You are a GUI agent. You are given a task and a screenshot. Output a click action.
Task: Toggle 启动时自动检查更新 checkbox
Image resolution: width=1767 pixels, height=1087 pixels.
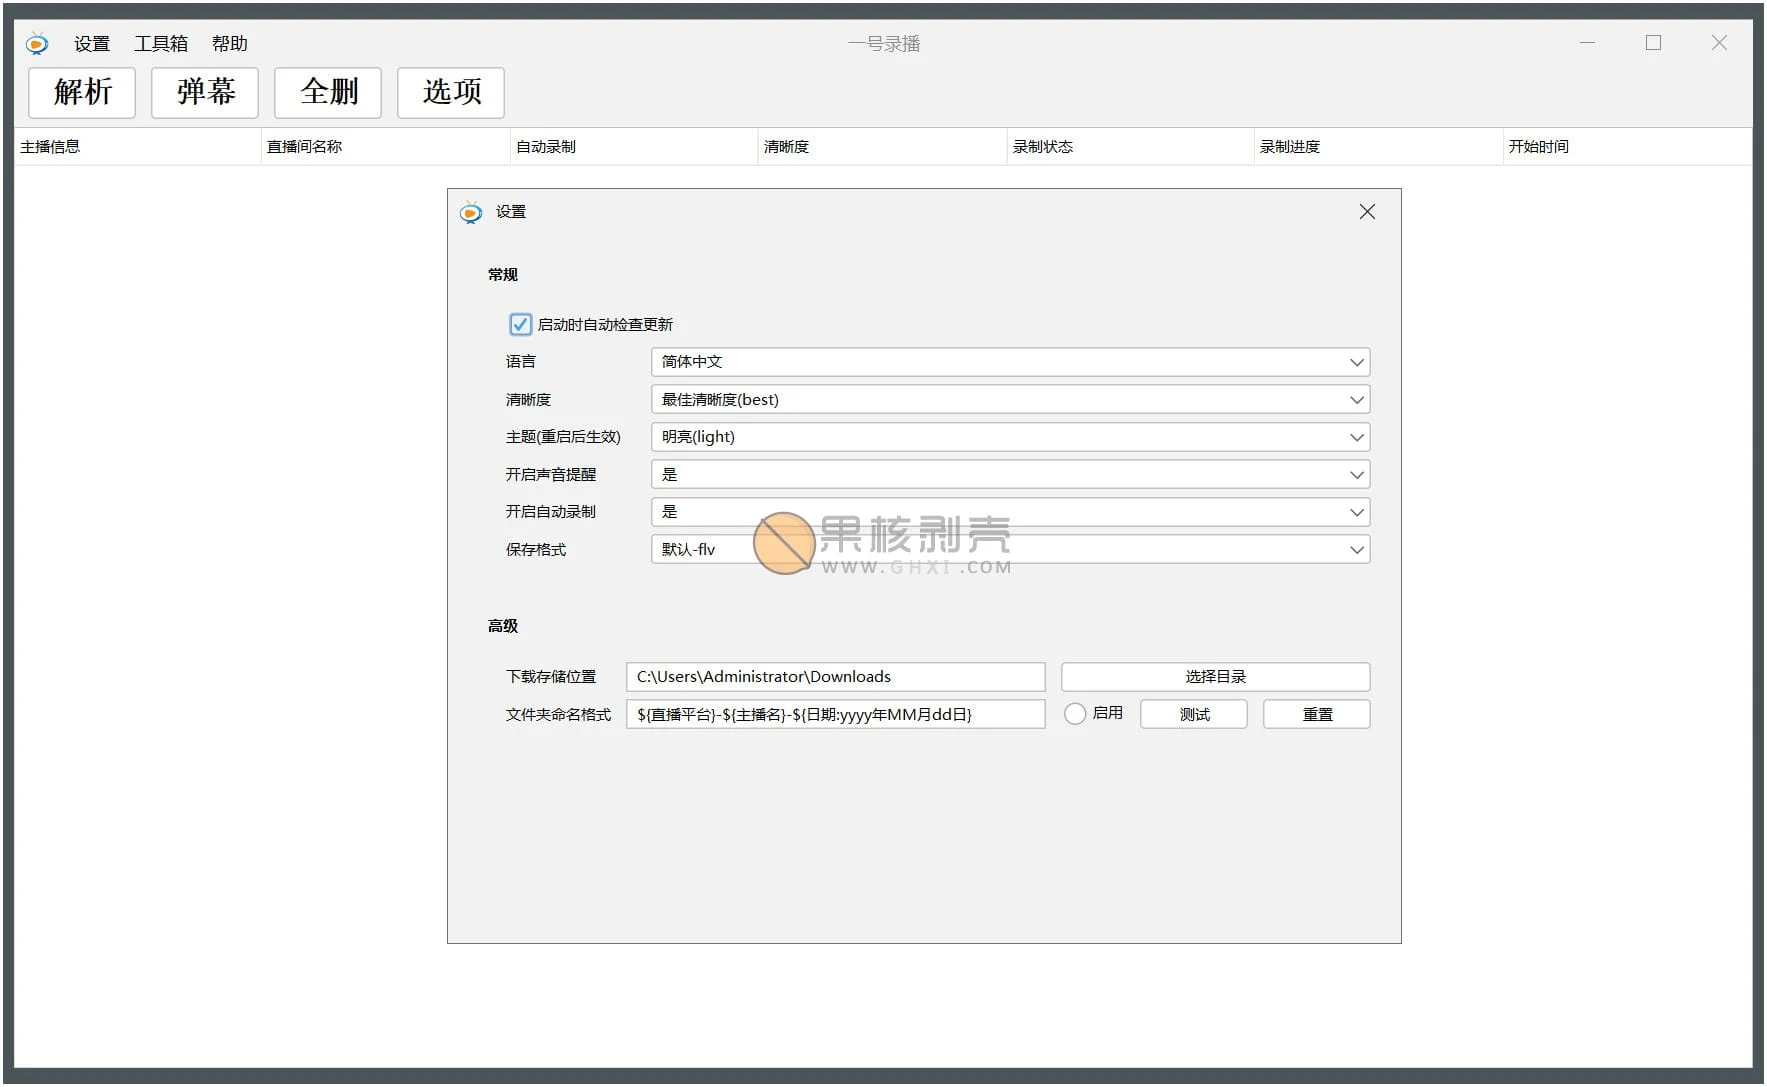tap(520, 325)
